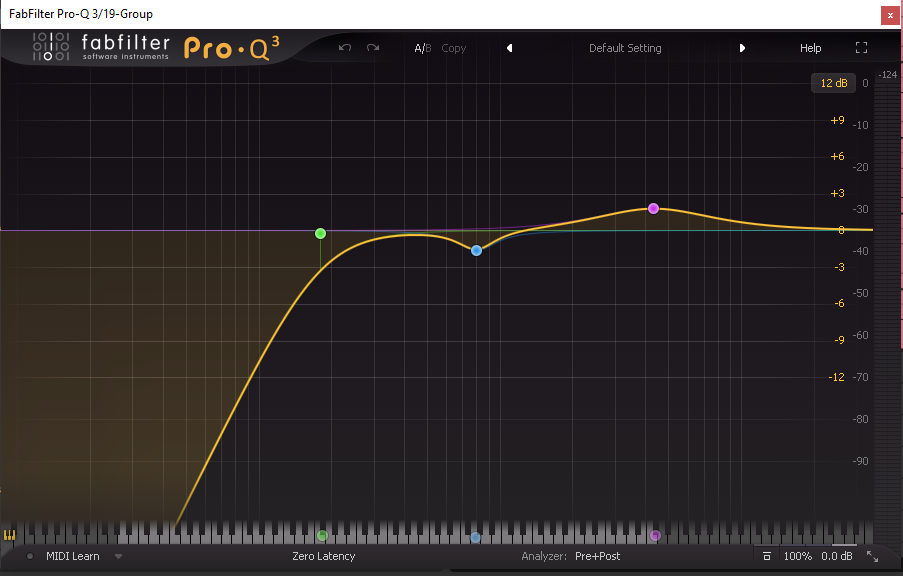Open the Help menu

point(810,48)
